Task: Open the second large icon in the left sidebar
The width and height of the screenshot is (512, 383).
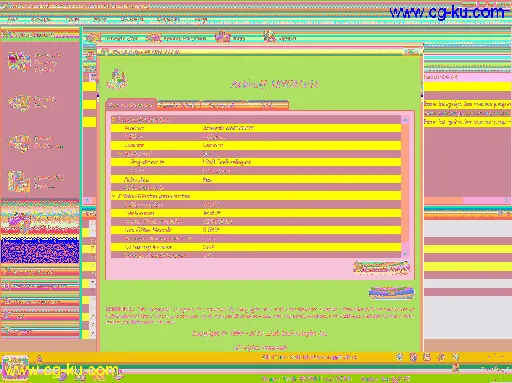Action: 19,102
